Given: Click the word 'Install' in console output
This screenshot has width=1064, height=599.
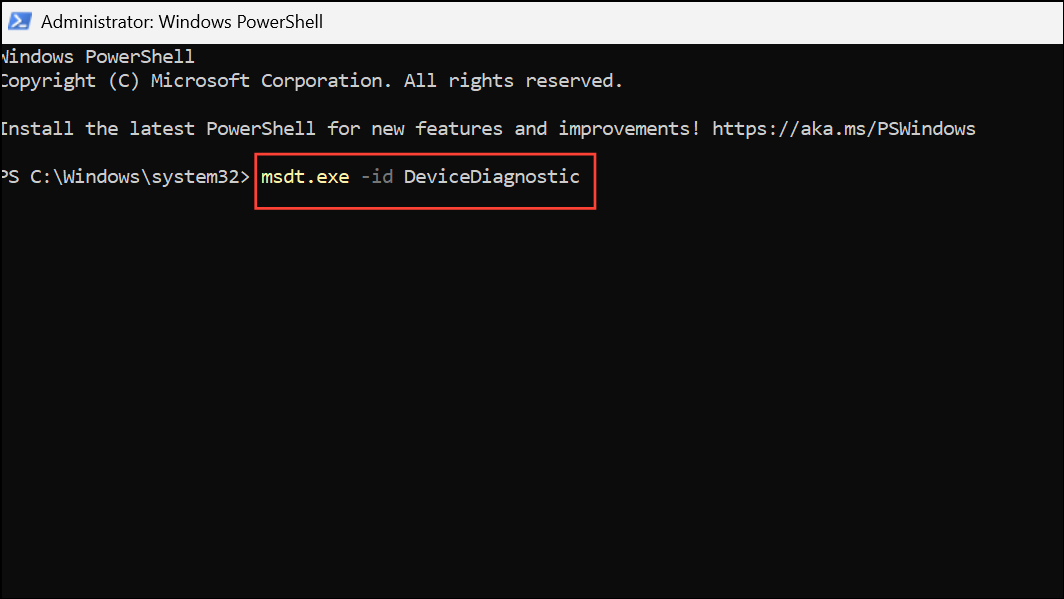Looking at the screenshot, I should coord(37,129).
